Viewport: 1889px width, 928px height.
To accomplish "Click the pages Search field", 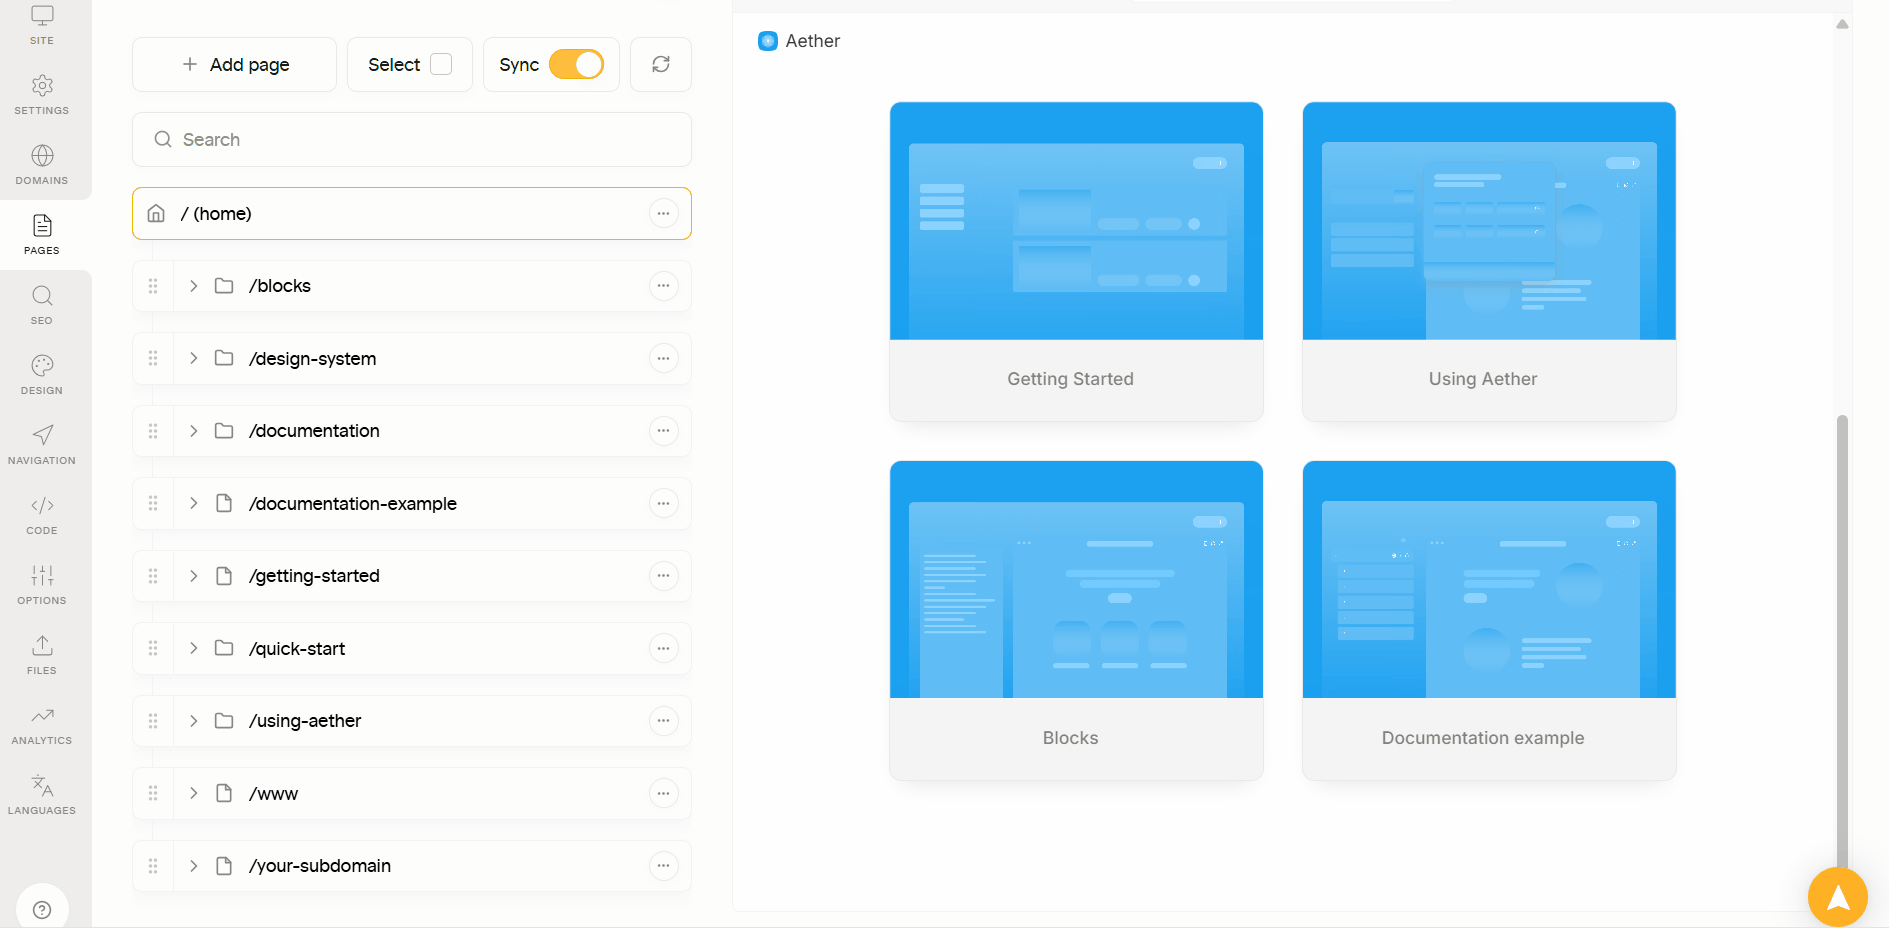I will 412,139.
